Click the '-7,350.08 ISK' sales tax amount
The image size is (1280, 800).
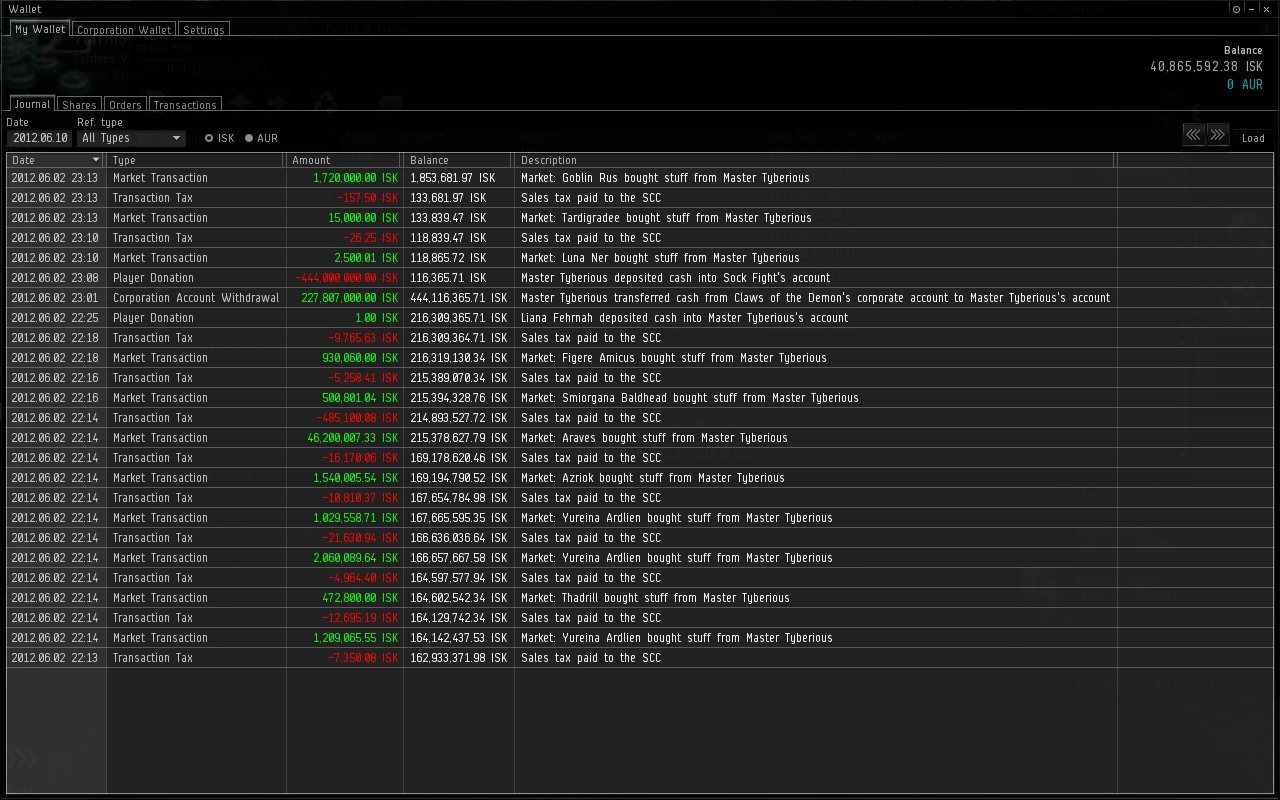pyautogui.click(x=363, y=658)
